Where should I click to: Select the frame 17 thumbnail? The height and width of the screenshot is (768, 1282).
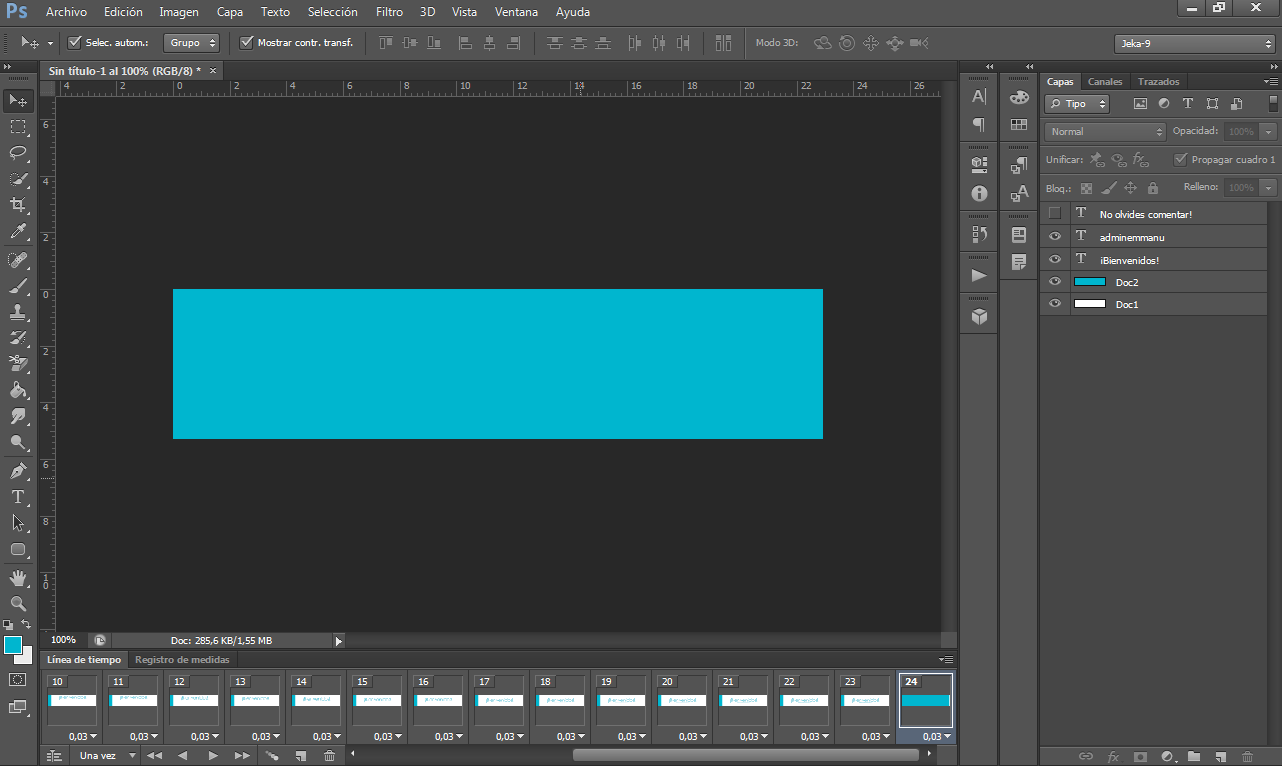(499, 700)
